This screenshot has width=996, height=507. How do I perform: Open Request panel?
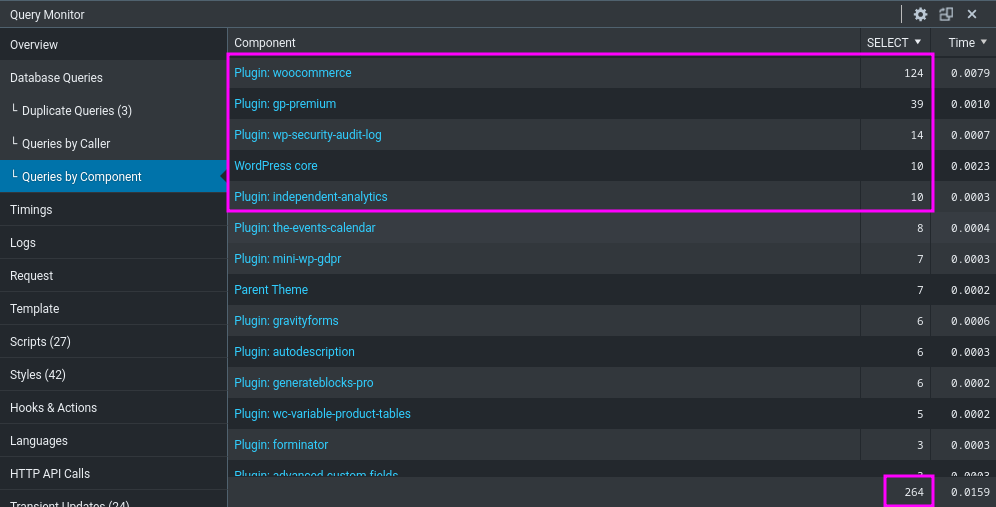(113, 276)
